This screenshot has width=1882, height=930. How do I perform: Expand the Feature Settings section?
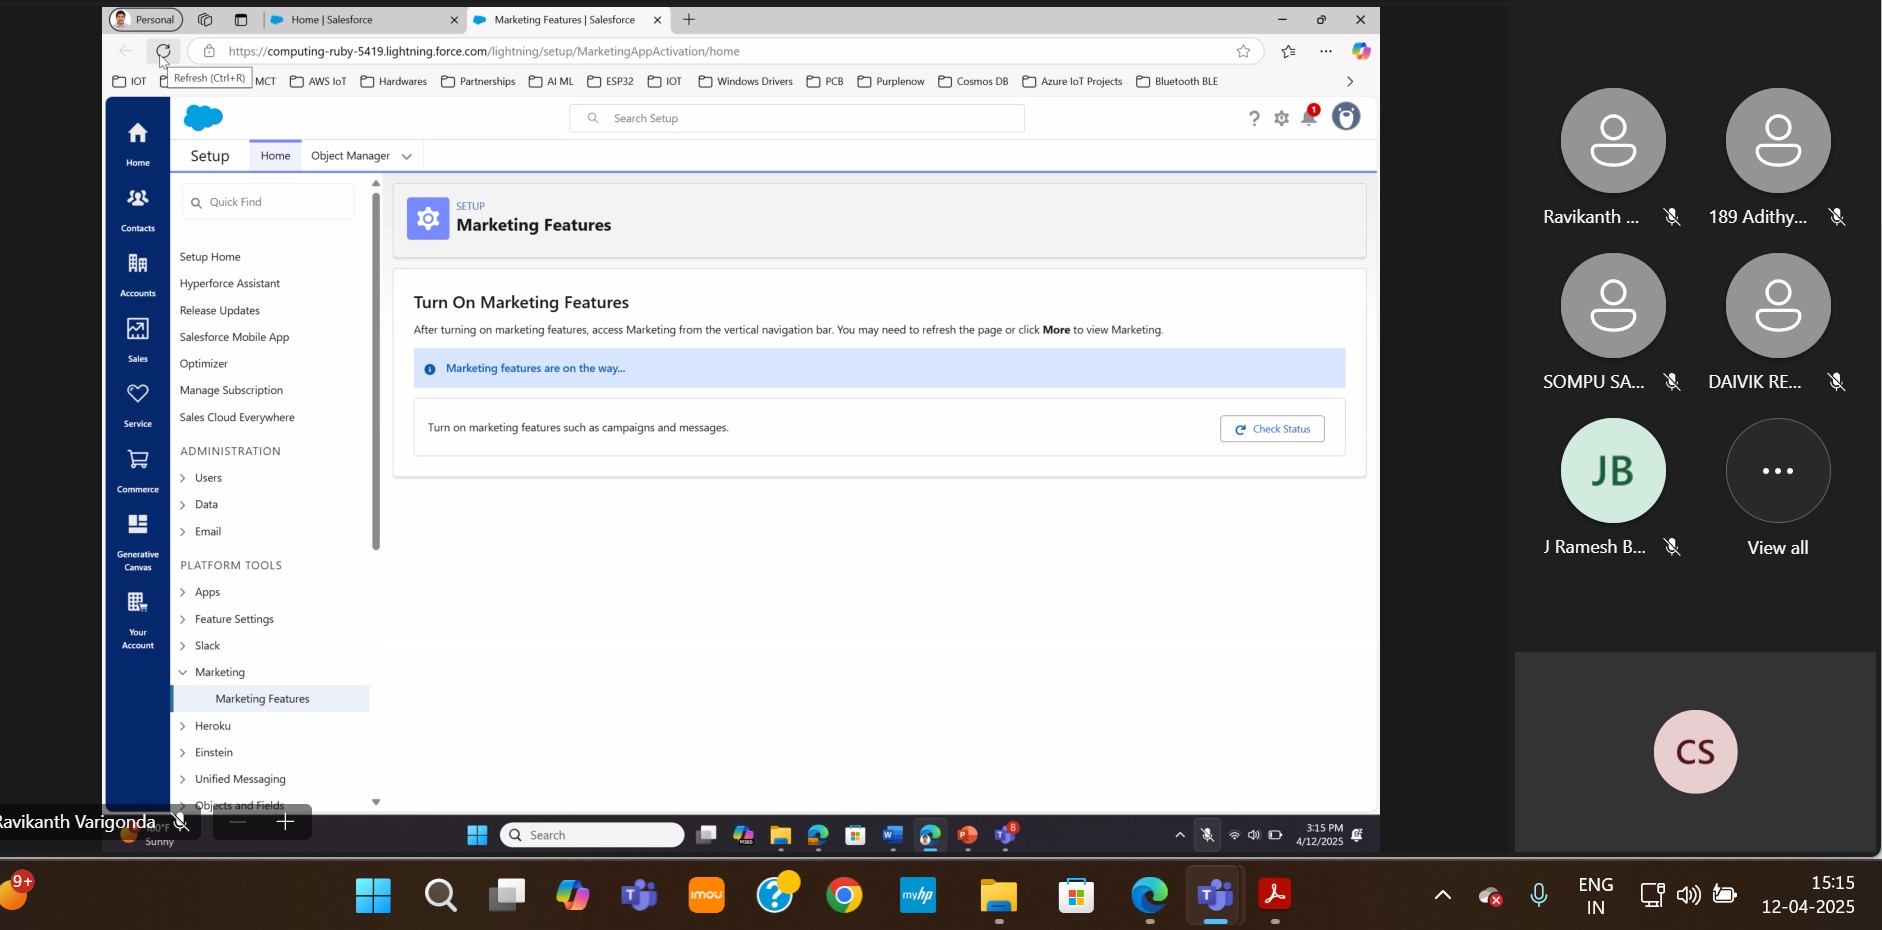[183, 619]
